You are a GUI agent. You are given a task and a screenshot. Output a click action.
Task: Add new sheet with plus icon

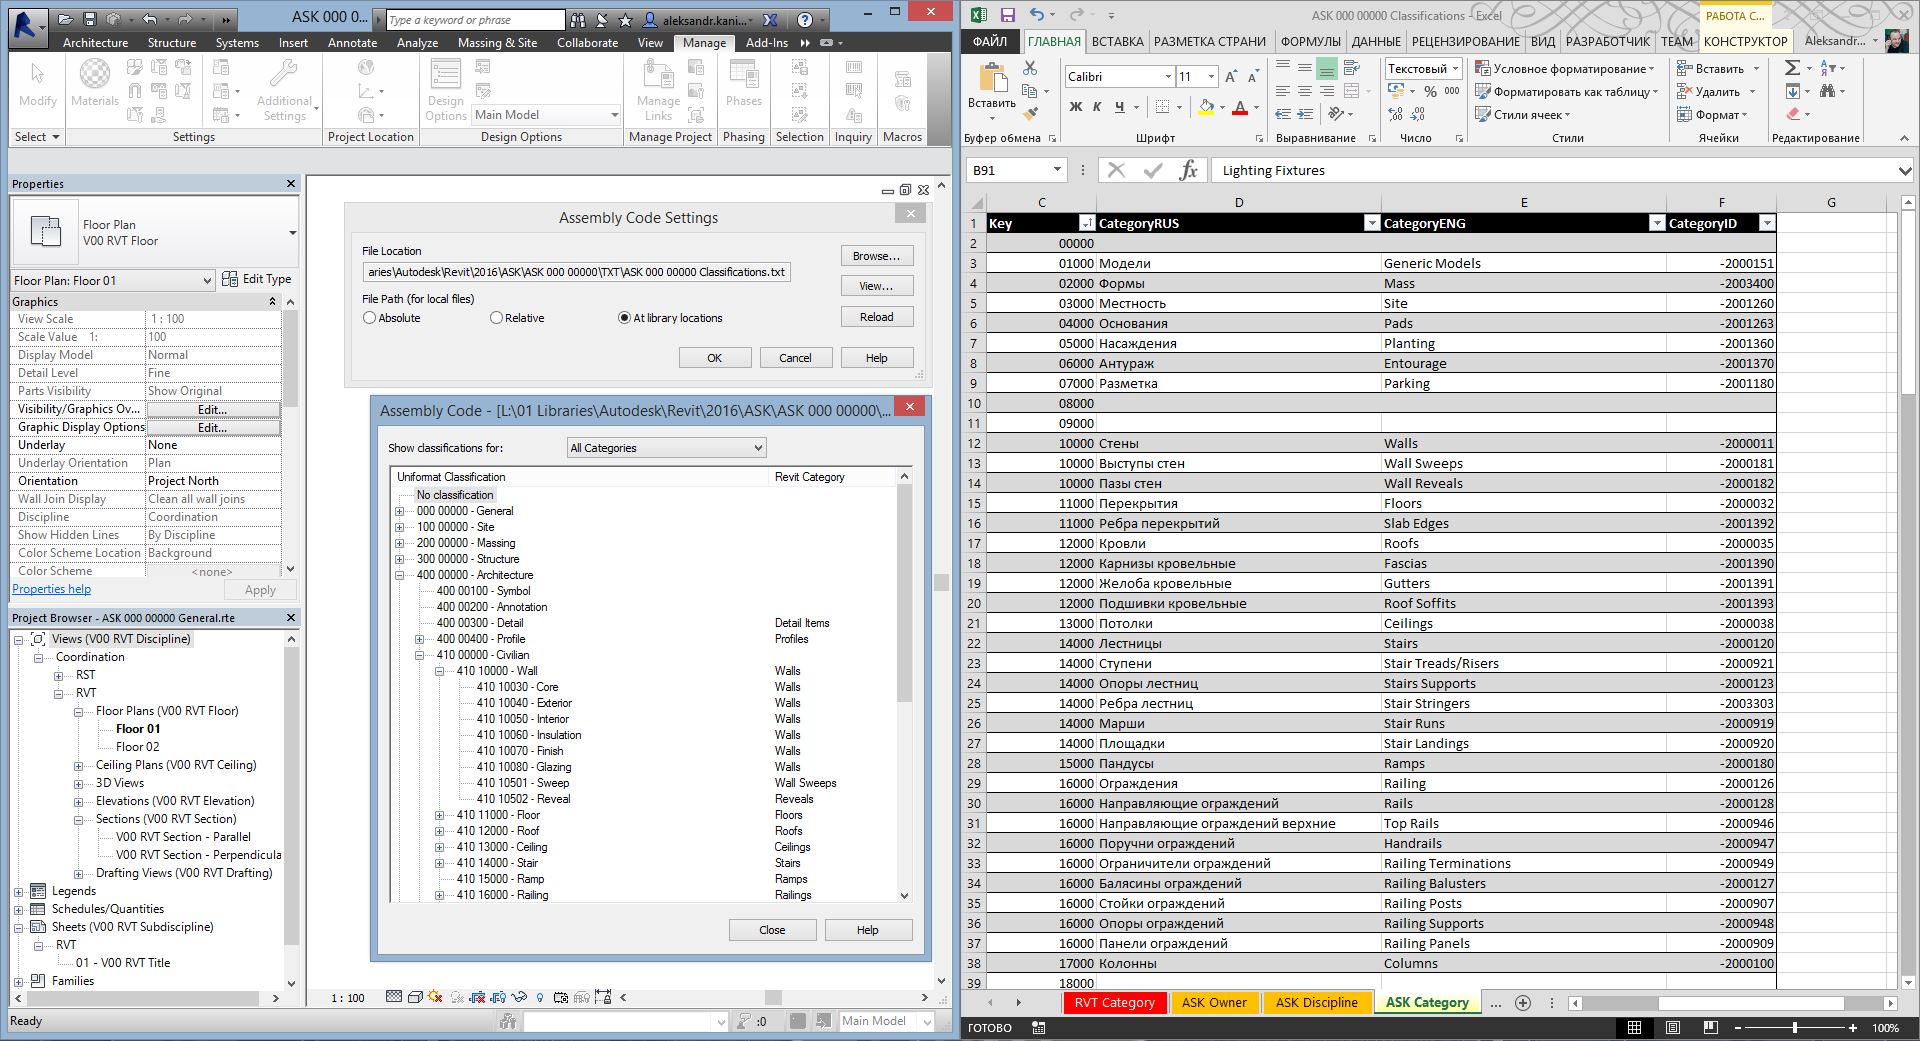pyautogui.click(x=1522, y=1002)
